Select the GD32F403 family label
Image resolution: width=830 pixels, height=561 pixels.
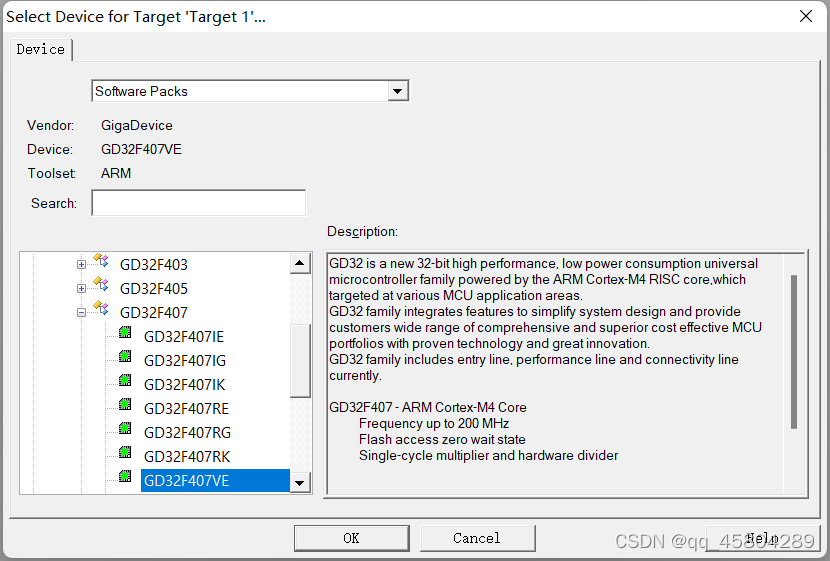(x=154, y=265)
